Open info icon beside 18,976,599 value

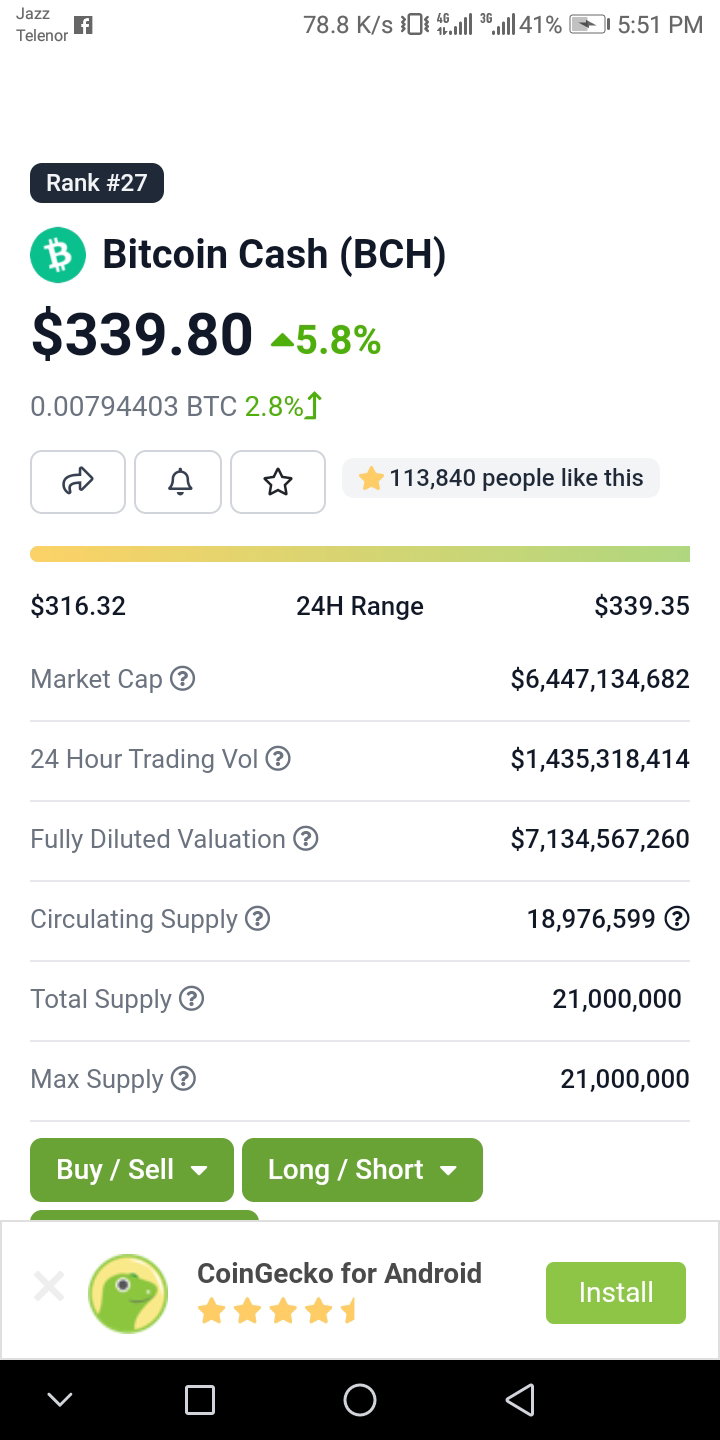point(677,919)
